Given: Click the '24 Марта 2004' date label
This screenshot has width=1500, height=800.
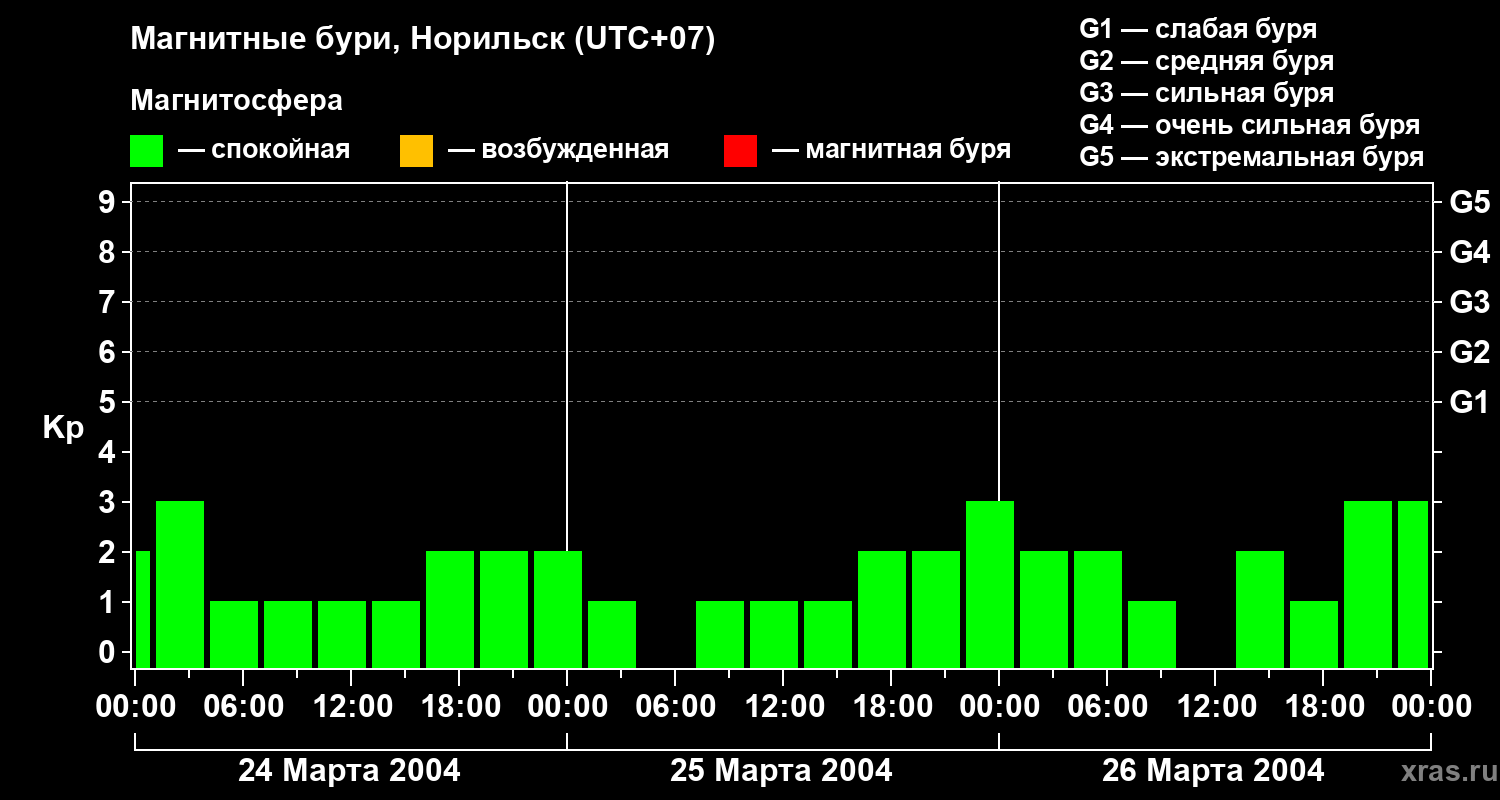Looking at the screenshot, I should point(349,771).
